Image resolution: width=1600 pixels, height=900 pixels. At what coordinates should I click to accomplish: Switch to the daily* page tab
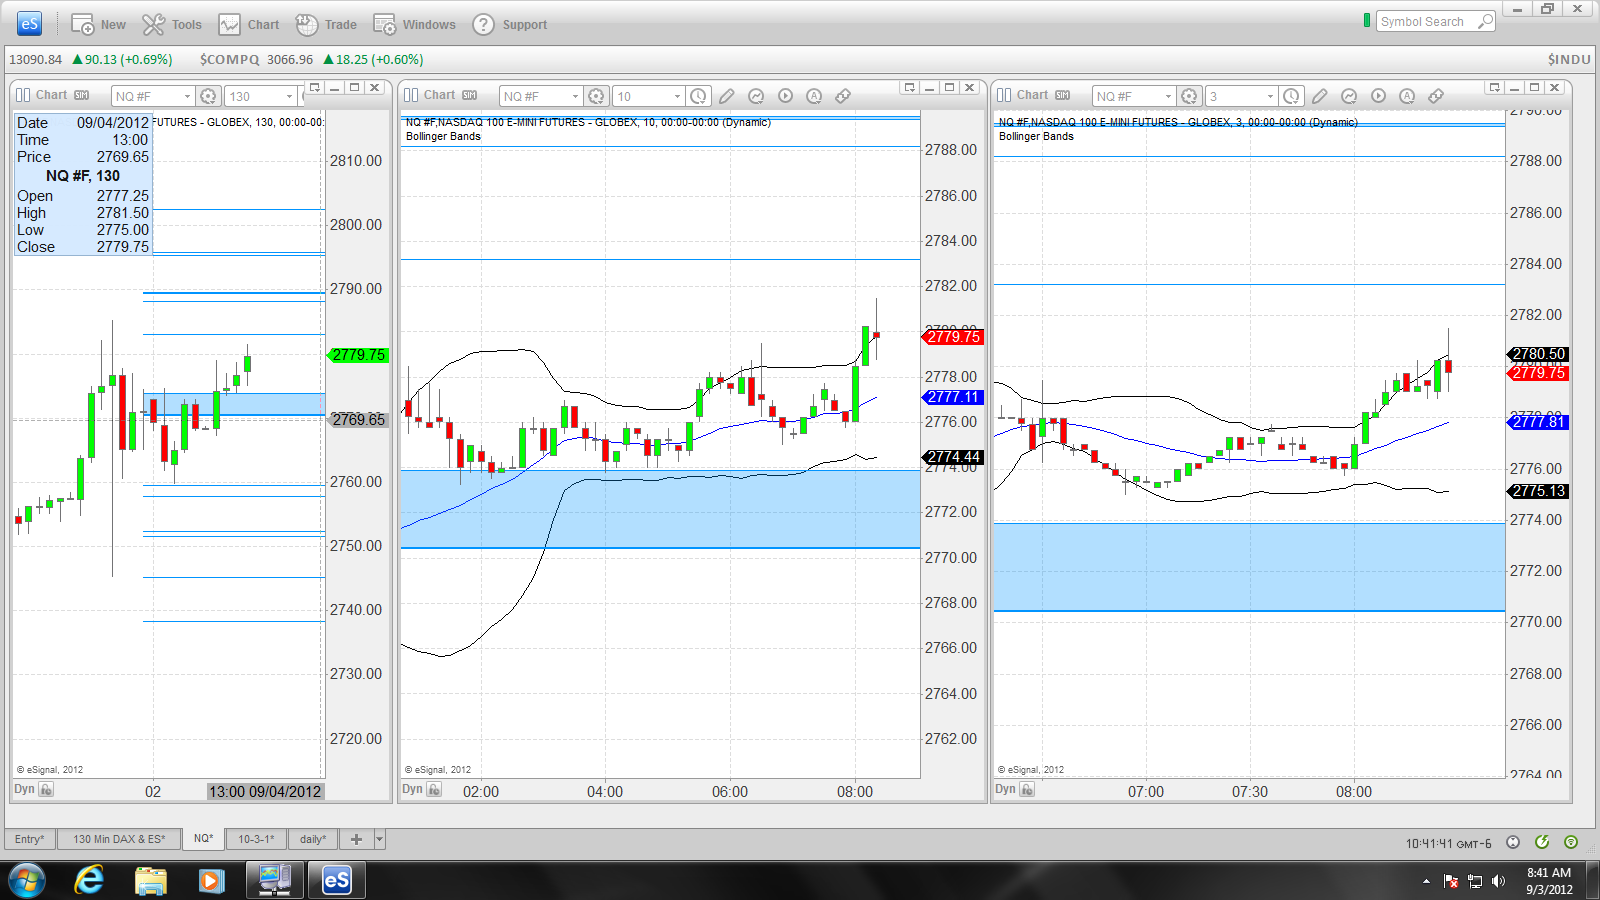(x=313, y=839)
